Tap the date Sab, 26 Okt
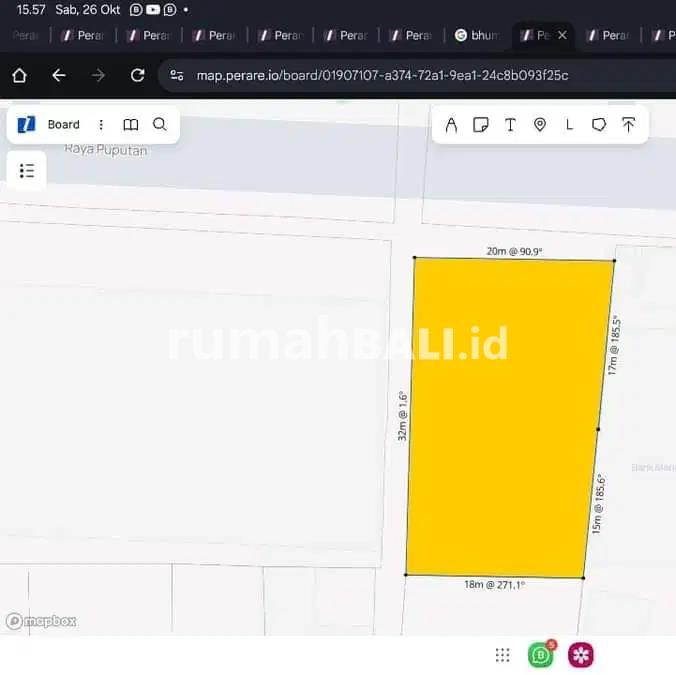 click(88, 9)
